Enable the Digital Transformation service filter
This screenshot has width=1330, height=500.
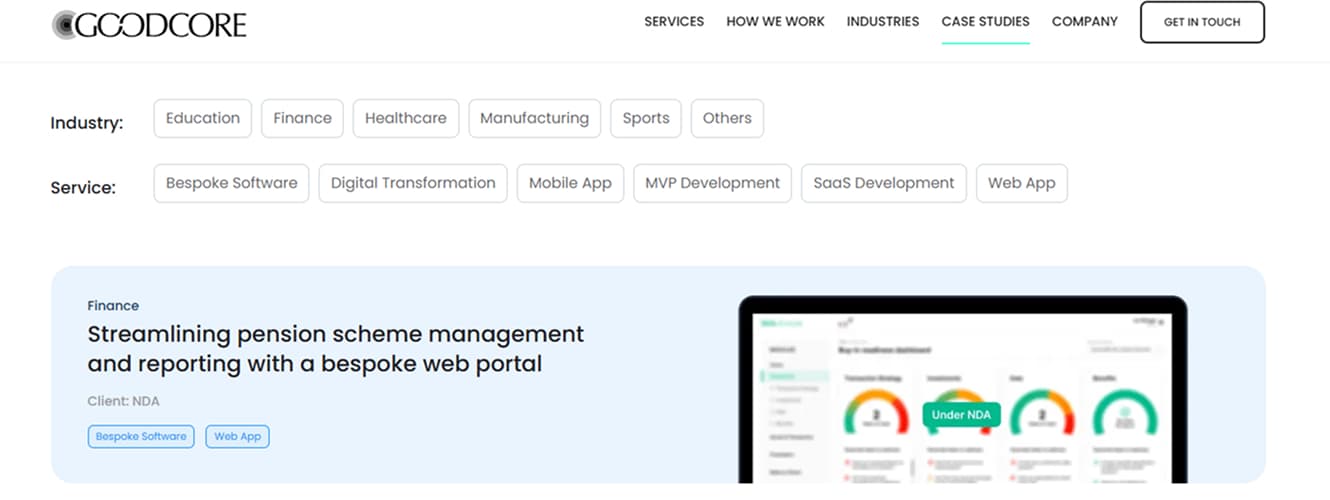tap(413, 183)
